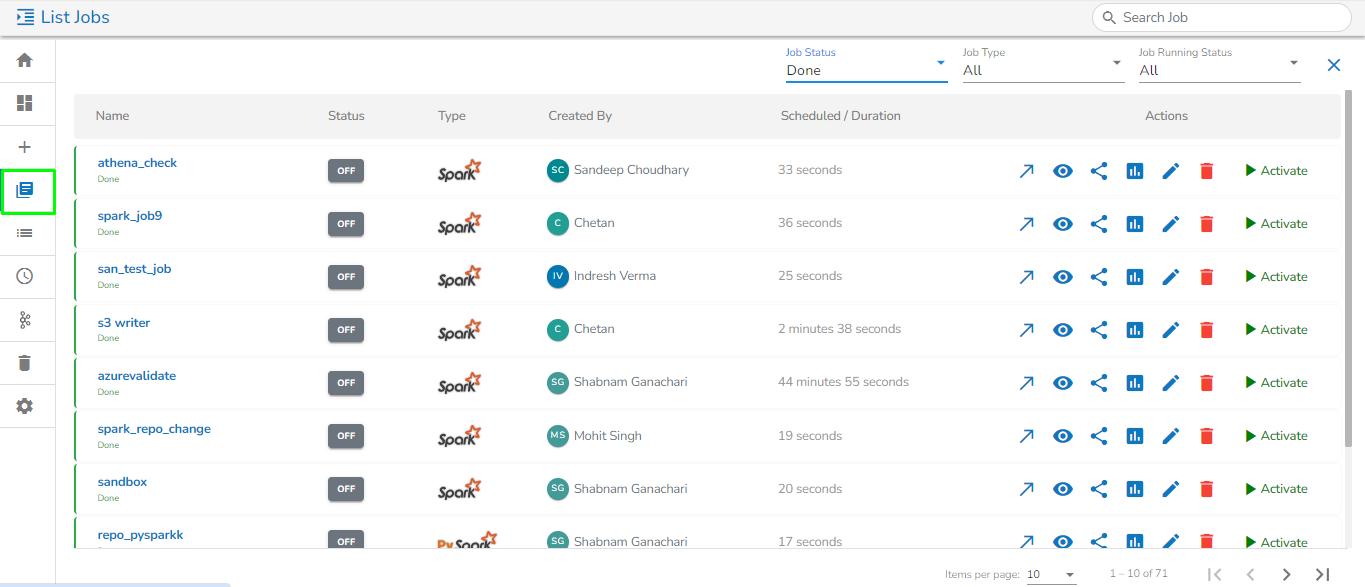Open settings gear in left sidebar

tap(25, 406)
